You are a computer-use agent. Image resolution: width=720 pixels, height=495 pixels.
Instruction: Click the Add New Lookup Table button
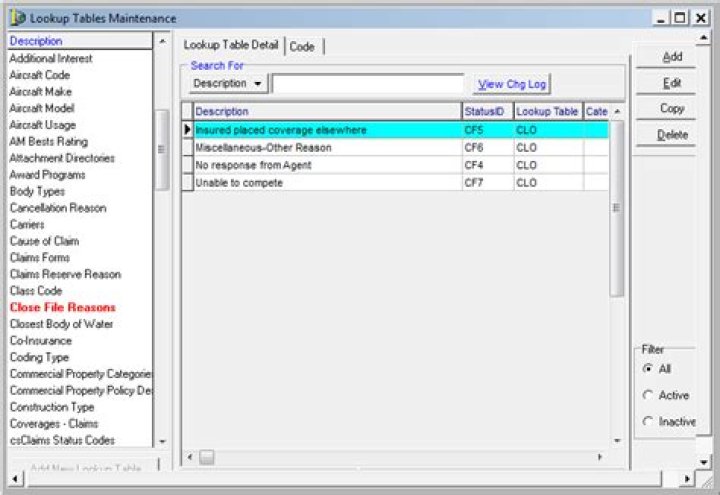pos(84,467)
